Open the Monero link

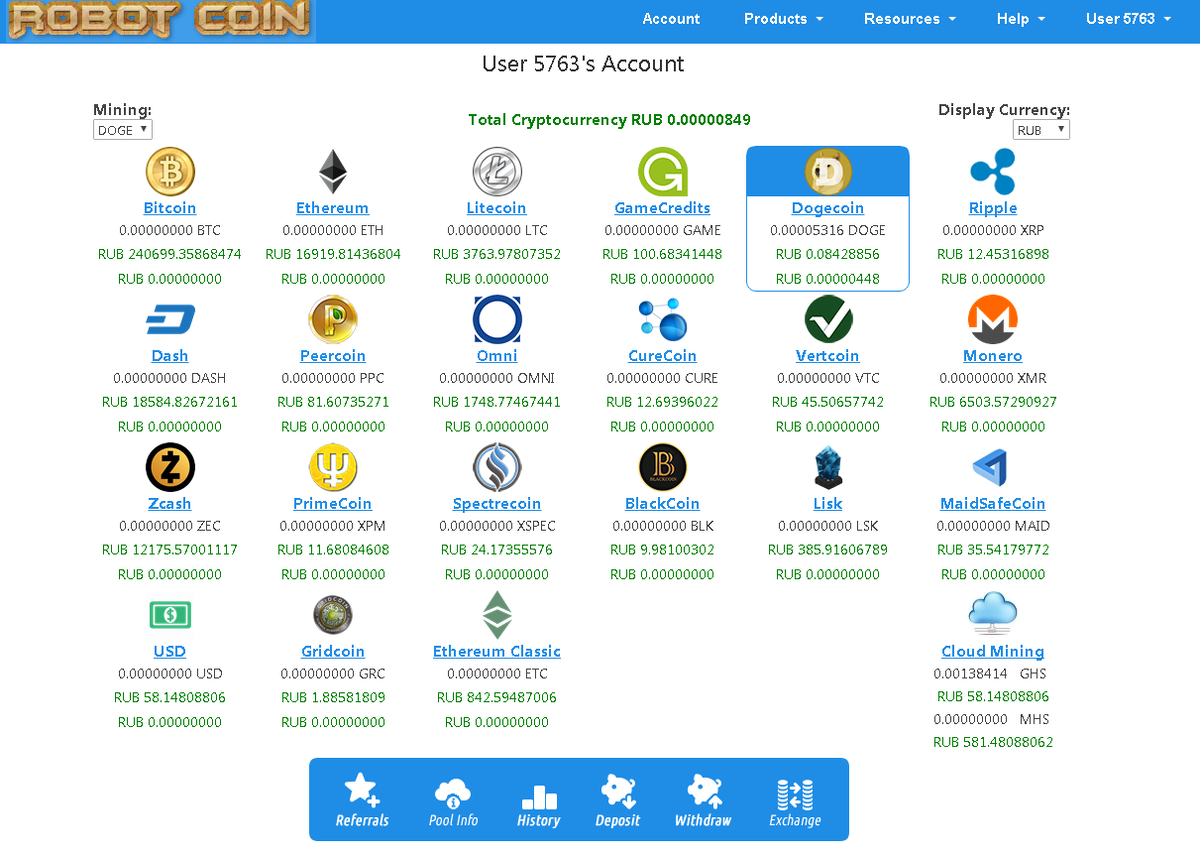tap(993, 356)
